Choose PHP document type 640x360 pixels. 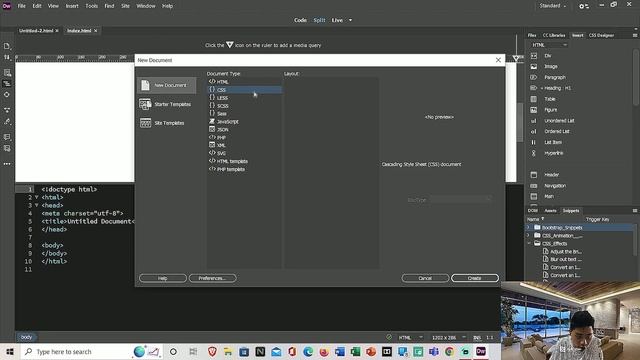pos(244,138)
